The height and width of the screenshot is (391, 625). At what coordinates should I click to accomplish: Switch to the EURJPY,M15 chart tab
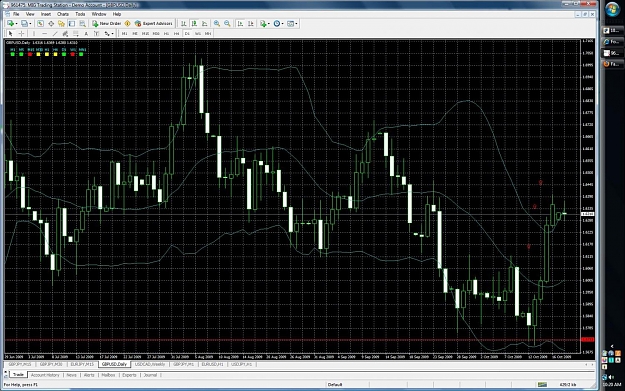(x=82, y=364)
